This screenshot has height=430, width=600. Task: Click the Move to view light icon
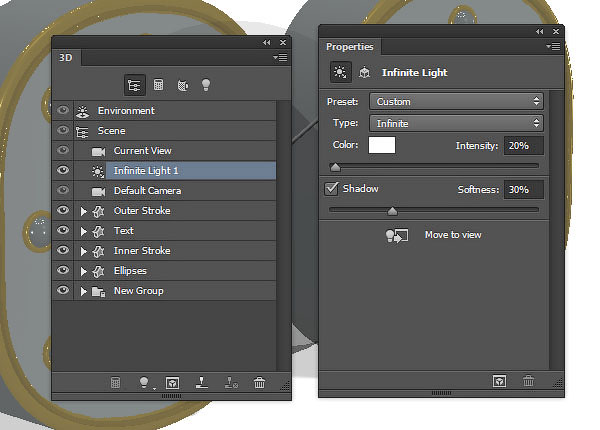pos(396,236)
